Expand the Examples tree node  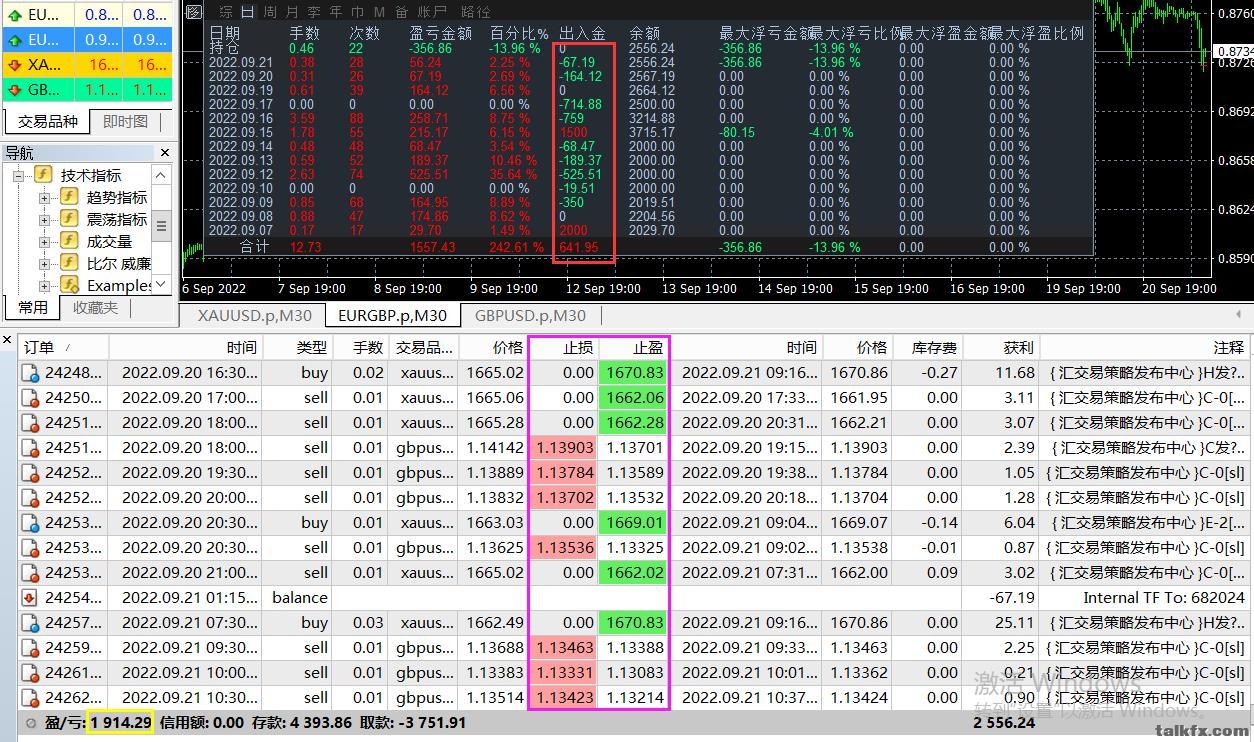(44, 286)
